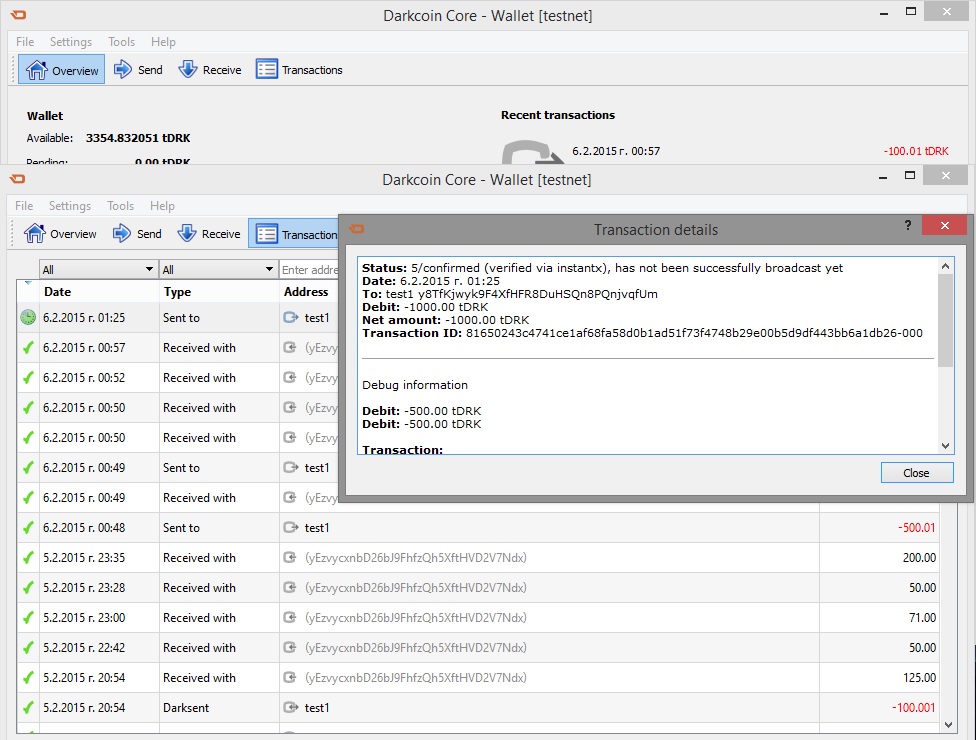This screenshot has width=976, height=740.
Task: Click the checkmark icon on the 5.2.2015 23:35 row
Action: (x=28, y=558)
